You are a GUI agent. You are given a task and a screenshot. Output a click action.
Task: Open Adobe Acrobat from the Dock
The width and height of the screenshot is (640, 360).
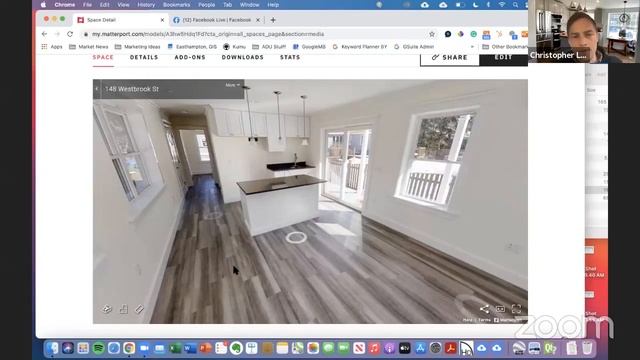(451, 348)
